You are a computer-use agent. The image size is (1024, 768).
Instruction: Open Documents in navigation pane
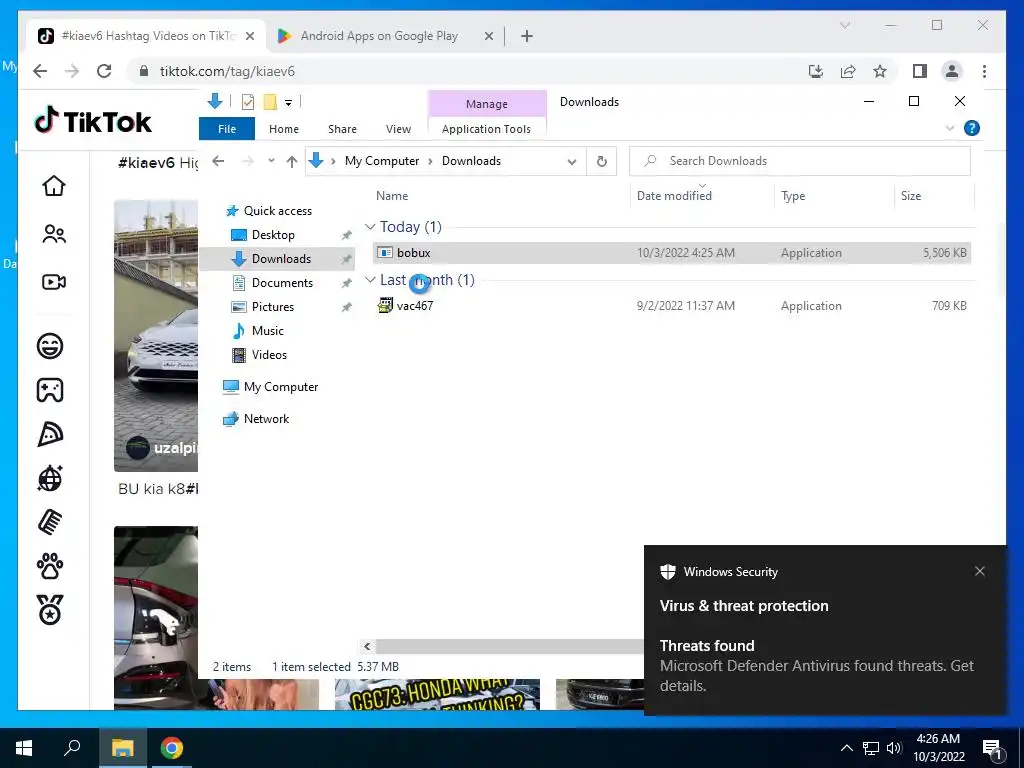(281, 283)
